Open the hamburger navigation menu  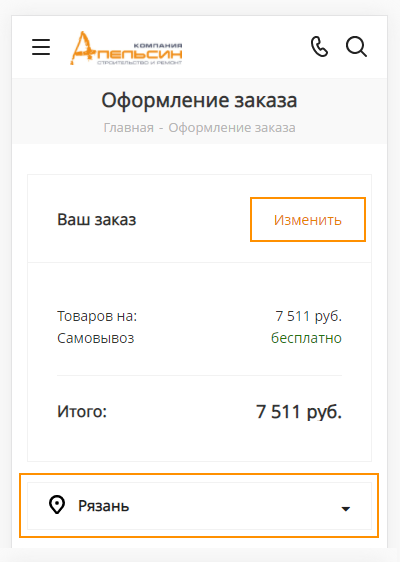(41, 47)
